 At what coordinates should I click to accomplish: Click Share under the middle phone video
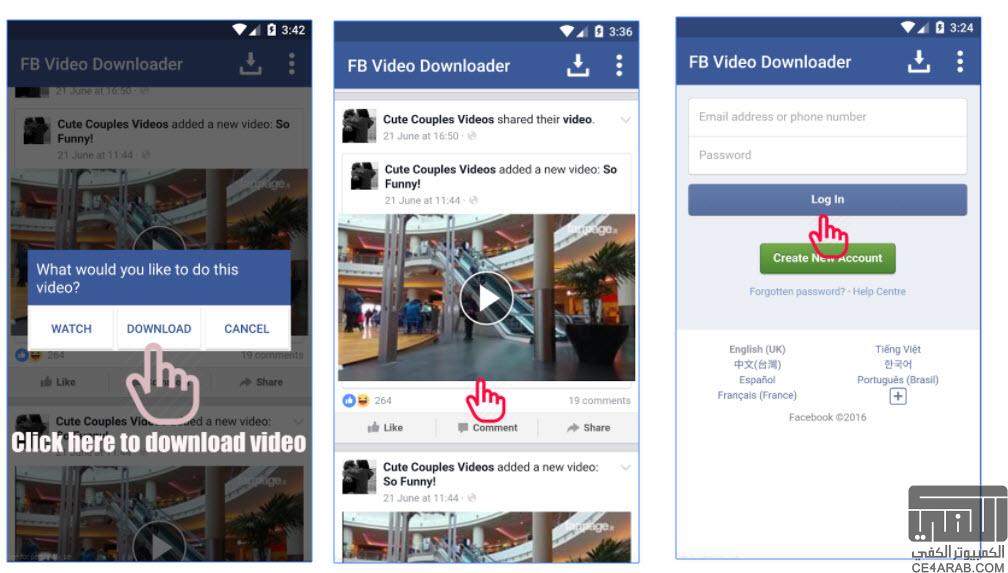tap(588, 428)
